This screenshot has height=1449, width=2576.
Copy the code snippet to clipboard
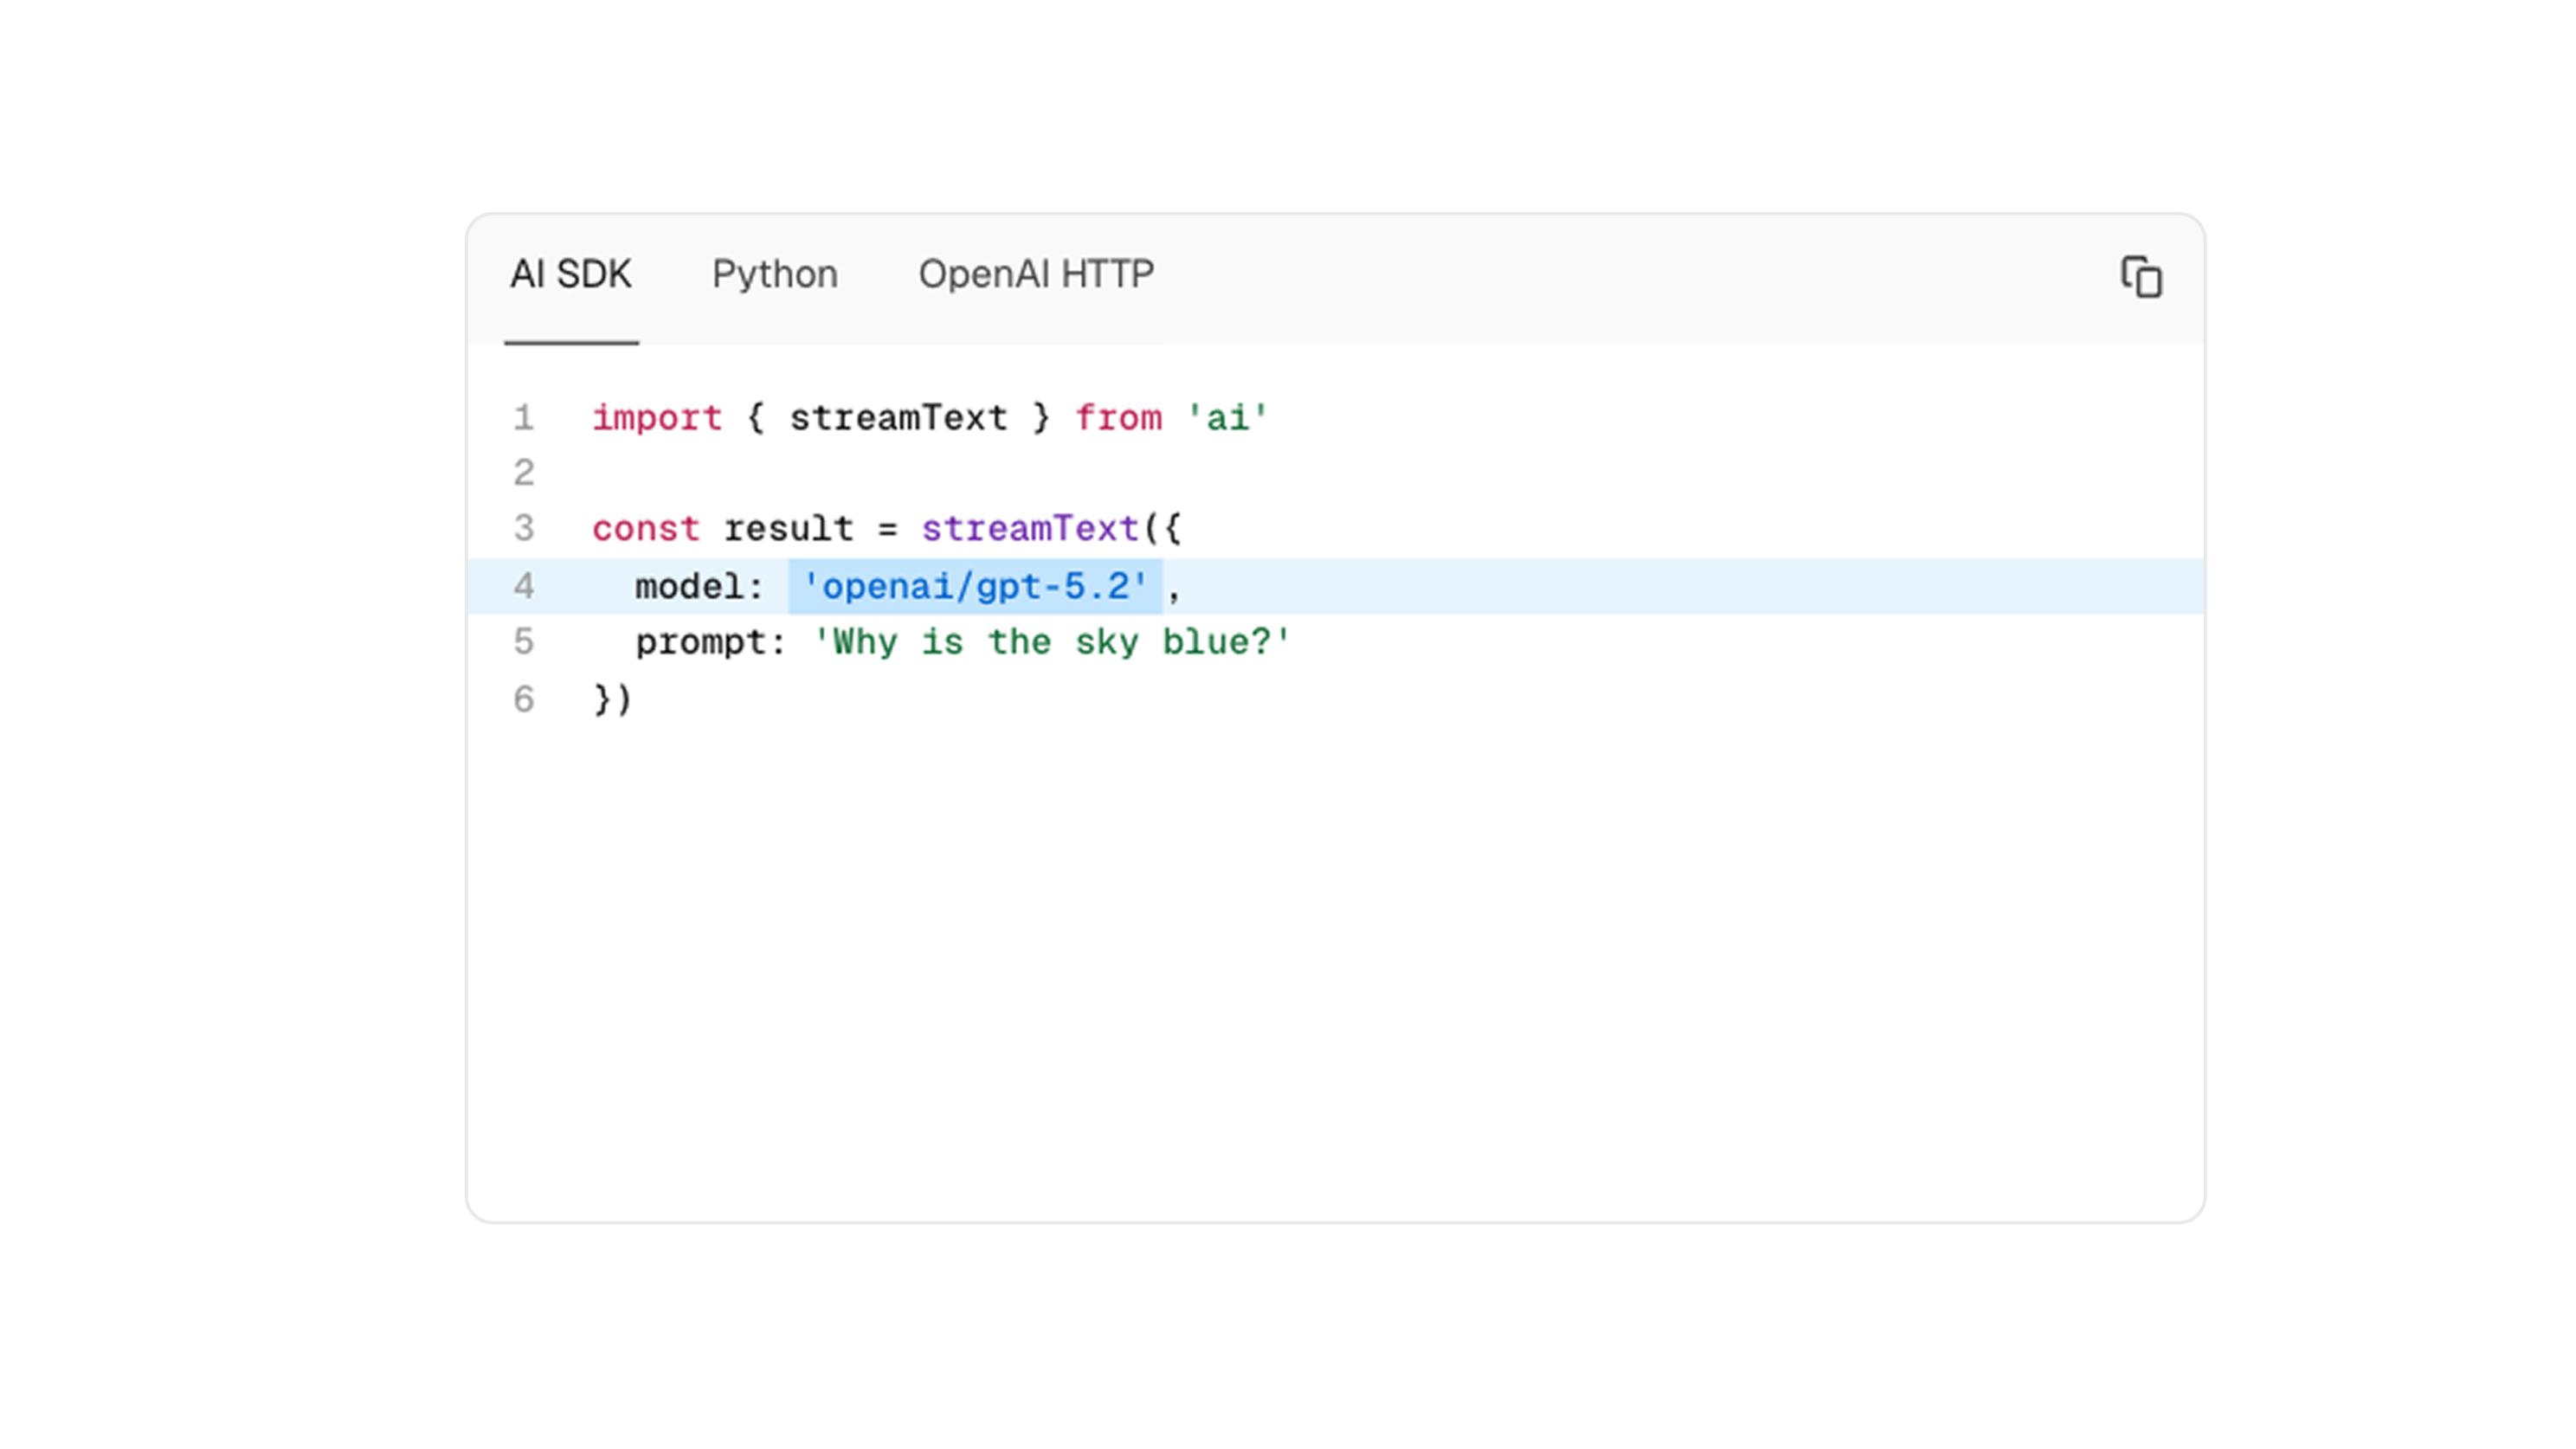pyautogui.click(x=2141, y=277)
